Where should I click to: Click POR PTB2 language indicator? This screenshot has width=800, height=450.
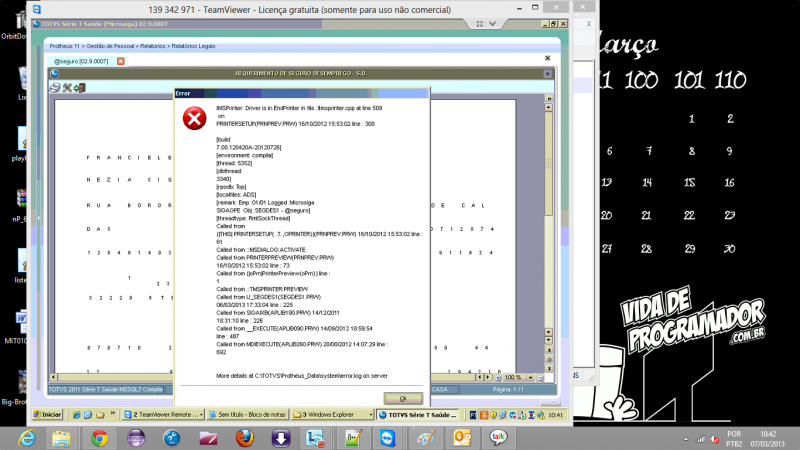734,439
